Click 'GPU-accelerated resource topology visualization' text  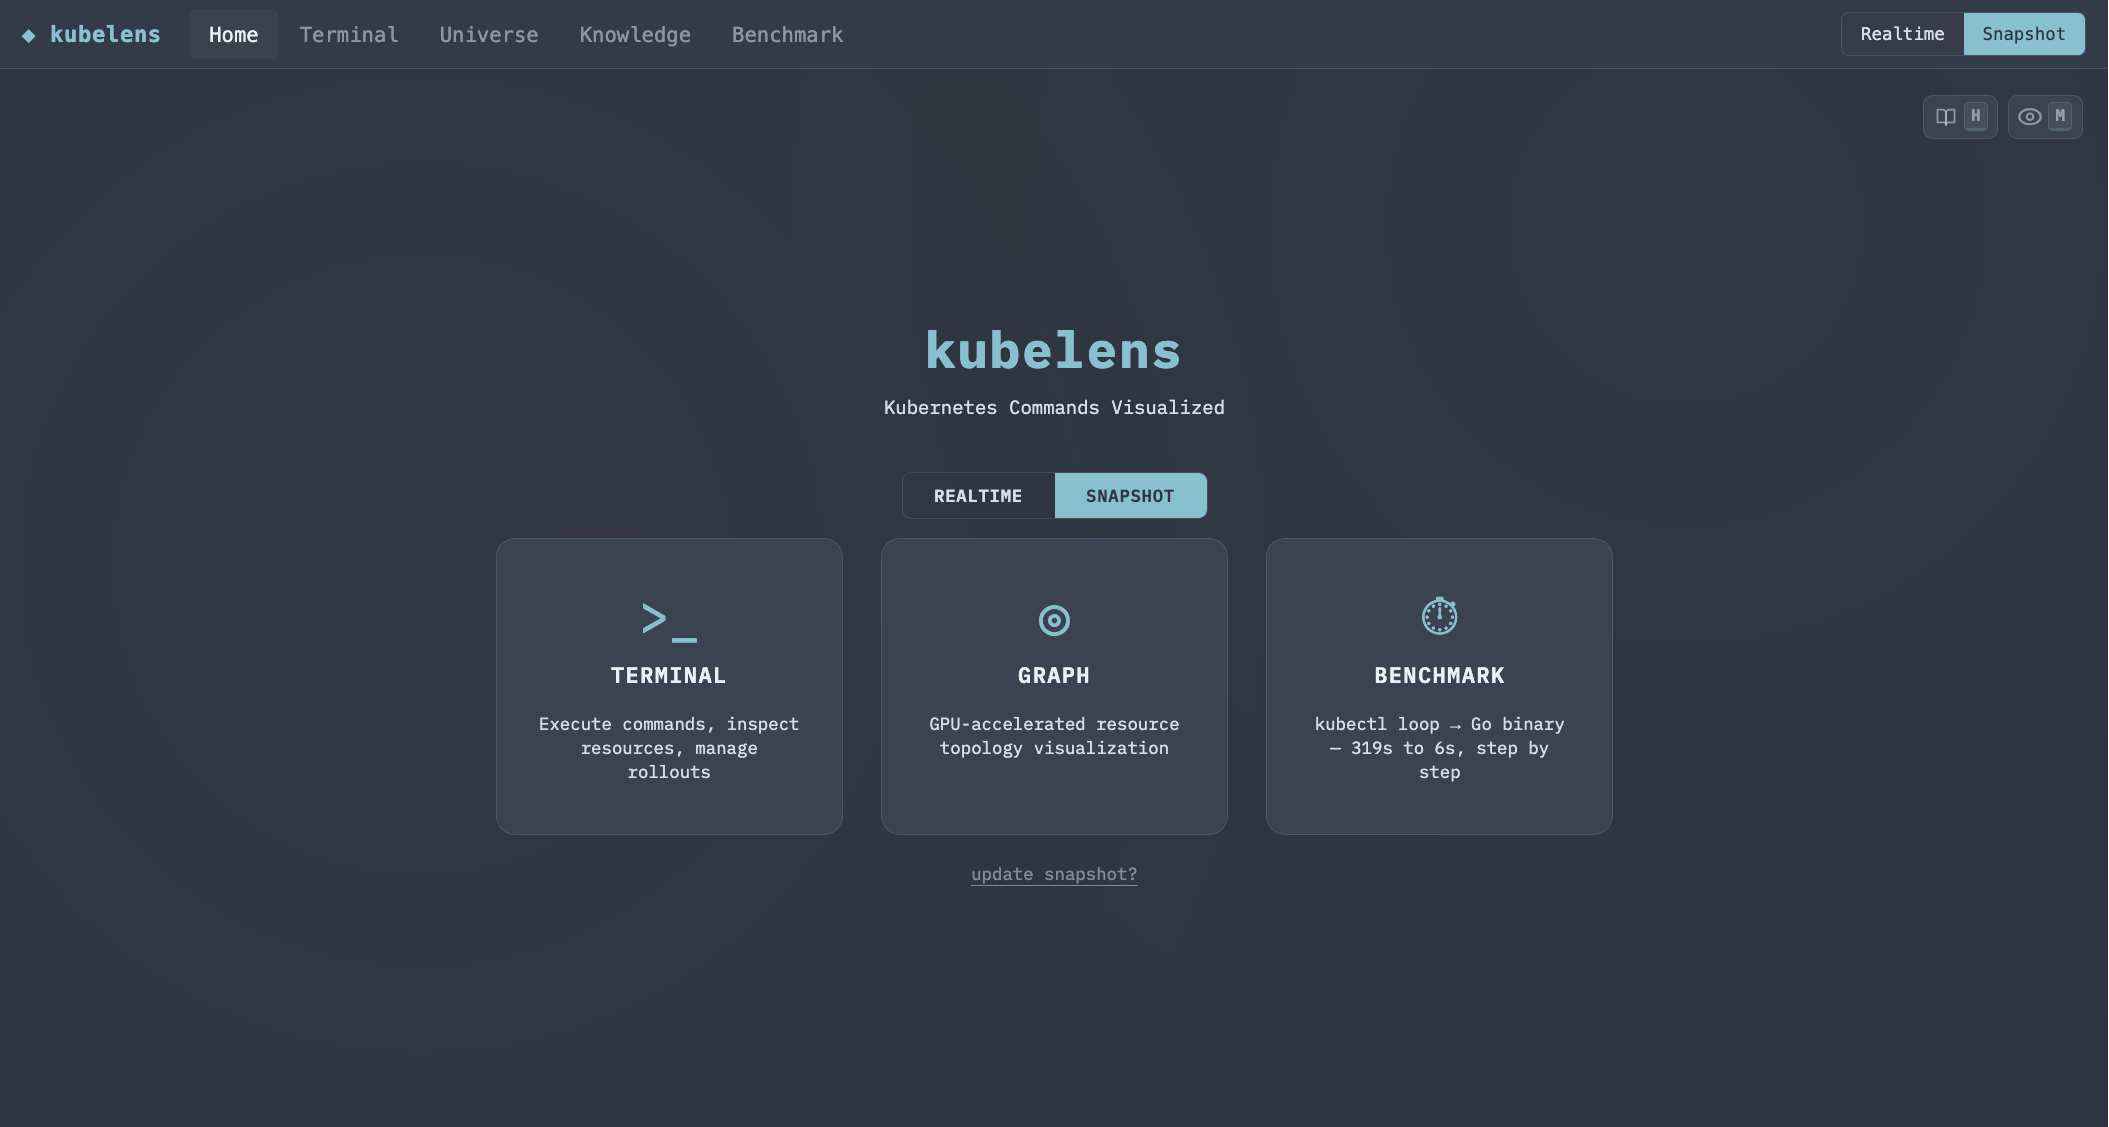(1054, 736)
